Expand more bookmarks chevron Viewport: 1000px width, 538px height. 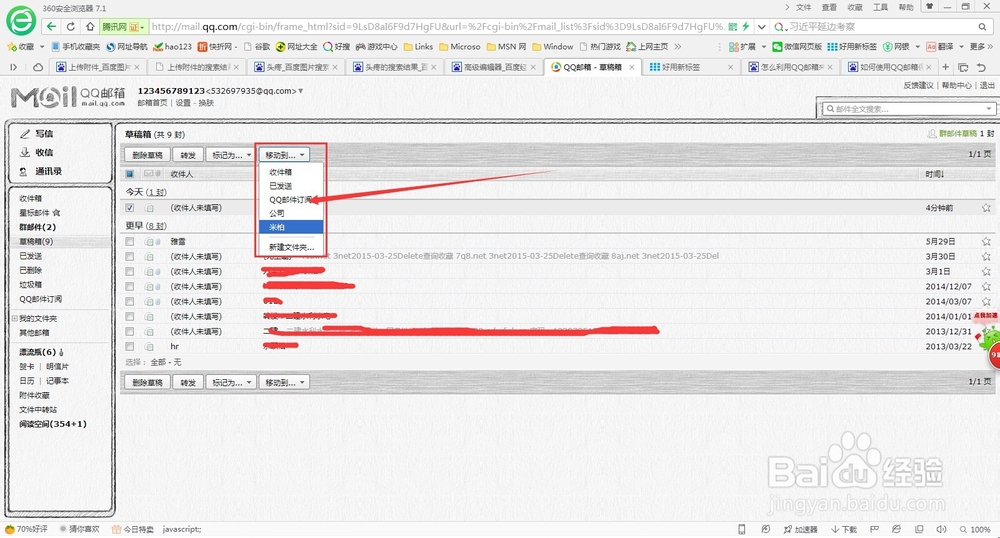(677, 47)
